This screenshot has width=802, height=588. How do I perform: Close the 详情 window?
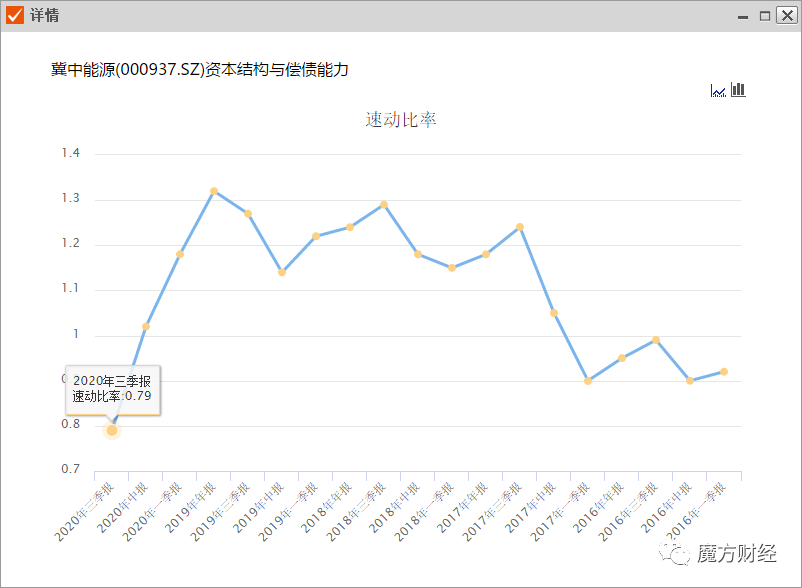coord(787,15)
